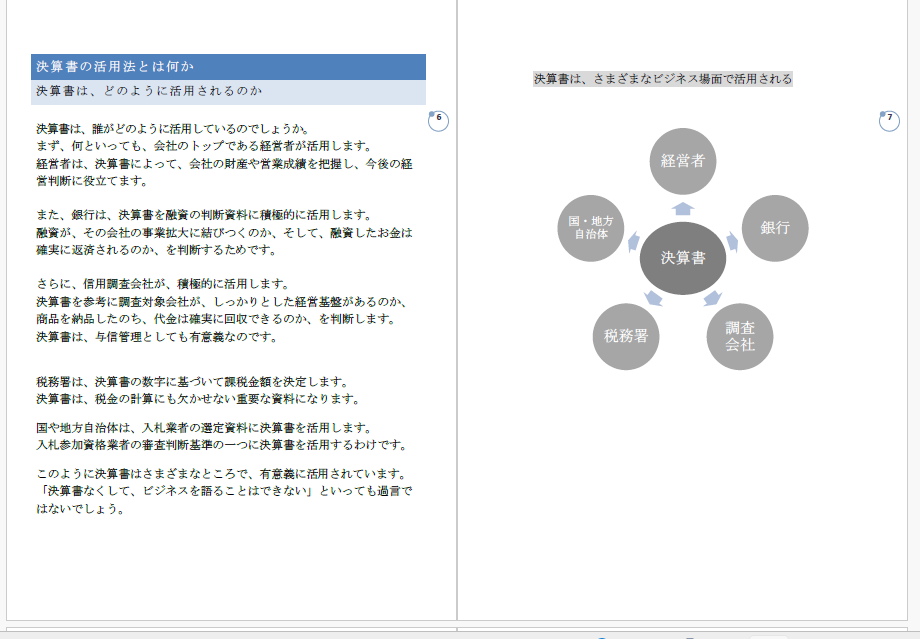920x639 pixels.
Task: Select the arrow pointing toward 調査会社
Action: coord(712,297)
